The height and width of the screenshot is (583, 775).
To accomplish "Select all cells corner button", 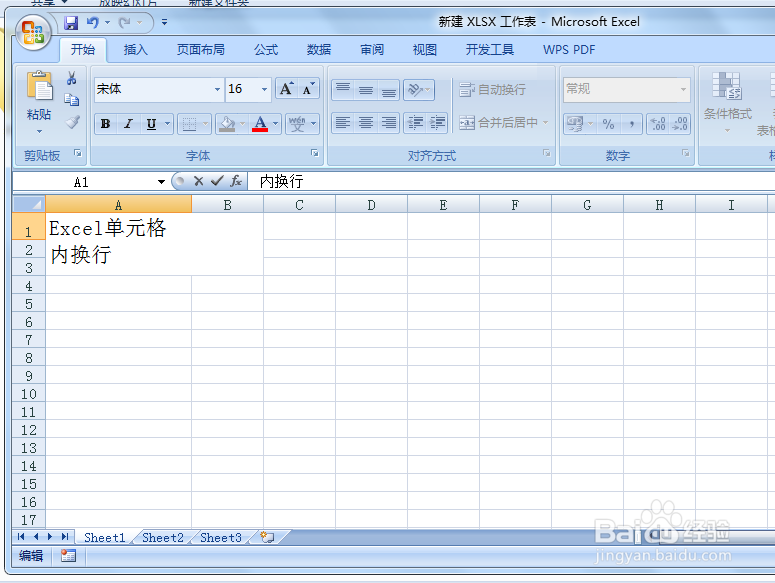I will coord(29,204).
